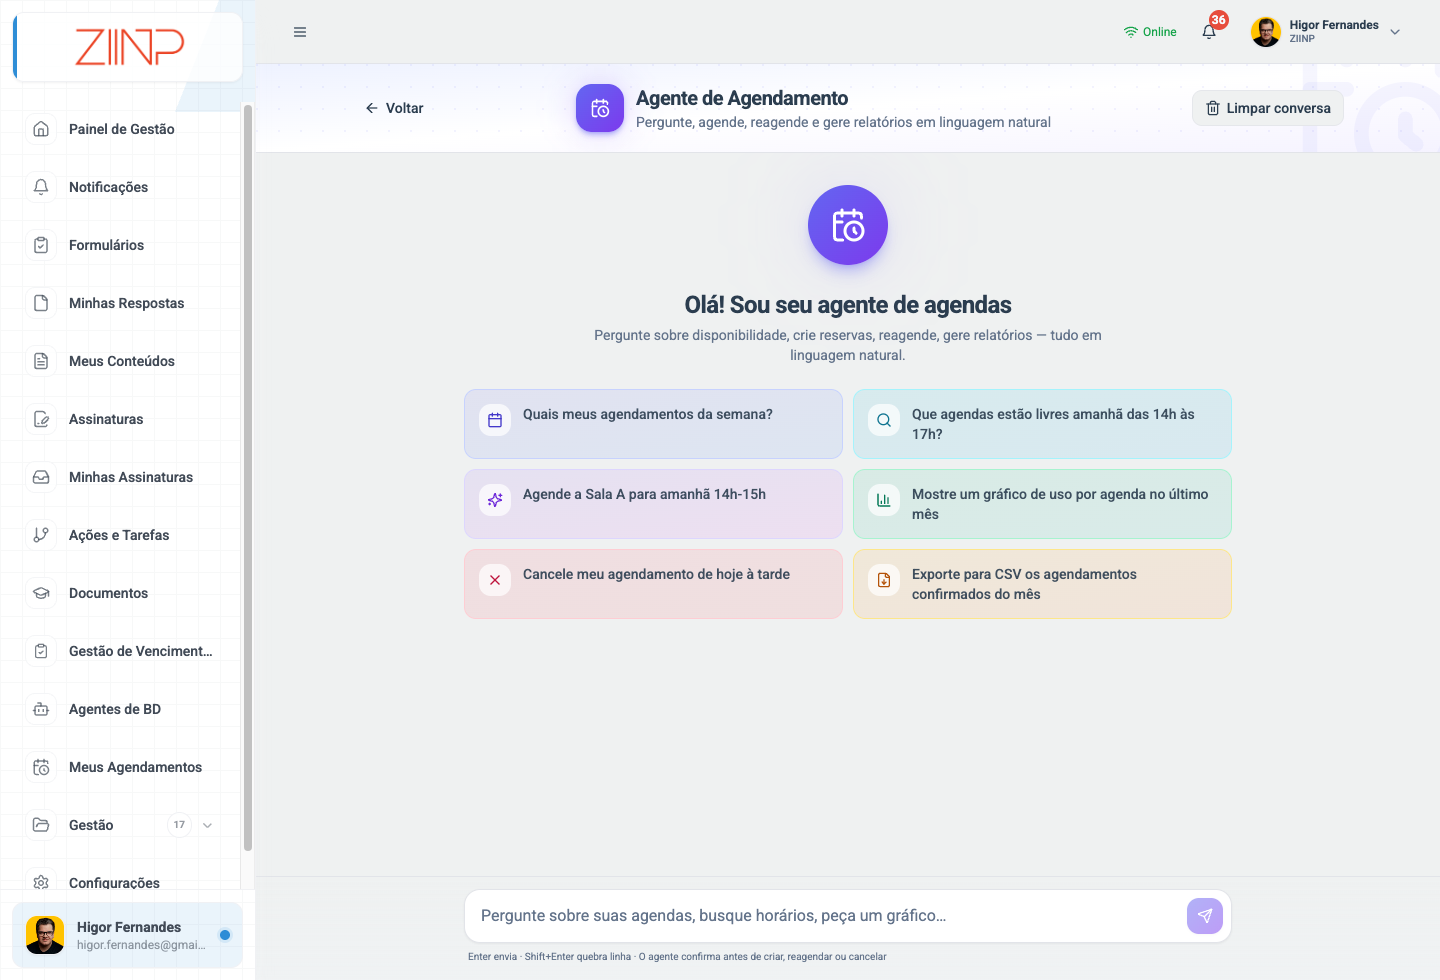Image resolution: width=1440 pixels, height=980 pixels.
Task: Click the Configurações gear icon
Action: (x=41, y=882)
